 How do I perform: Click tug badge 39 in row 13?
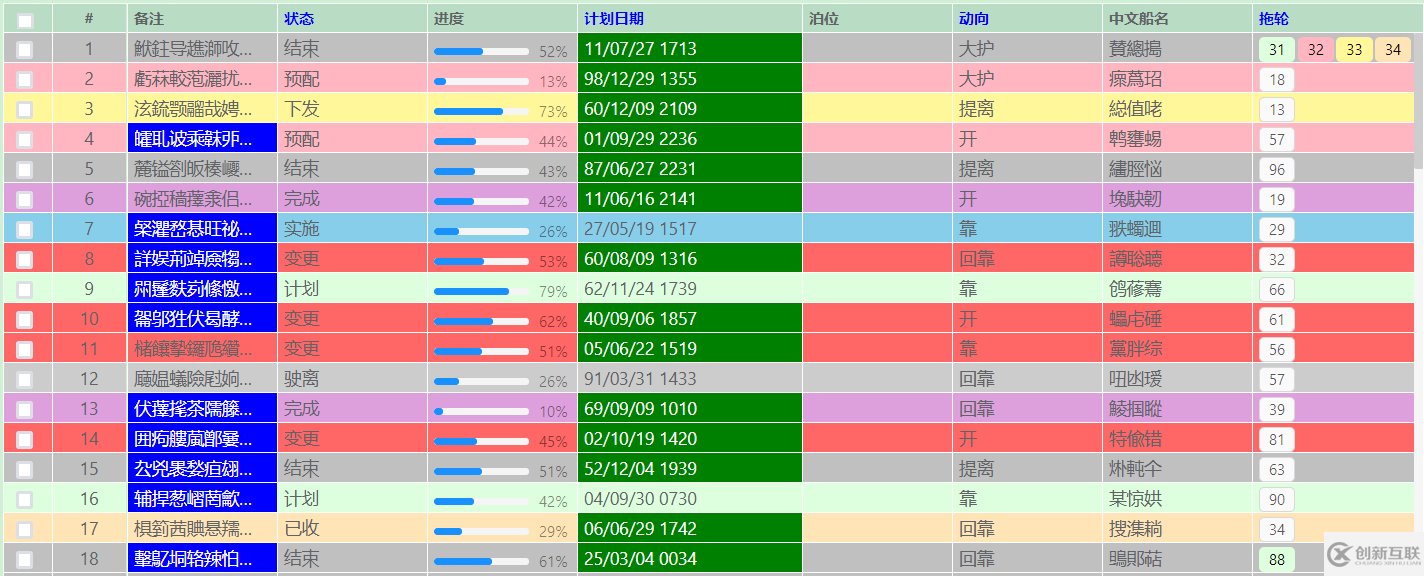1277,410
